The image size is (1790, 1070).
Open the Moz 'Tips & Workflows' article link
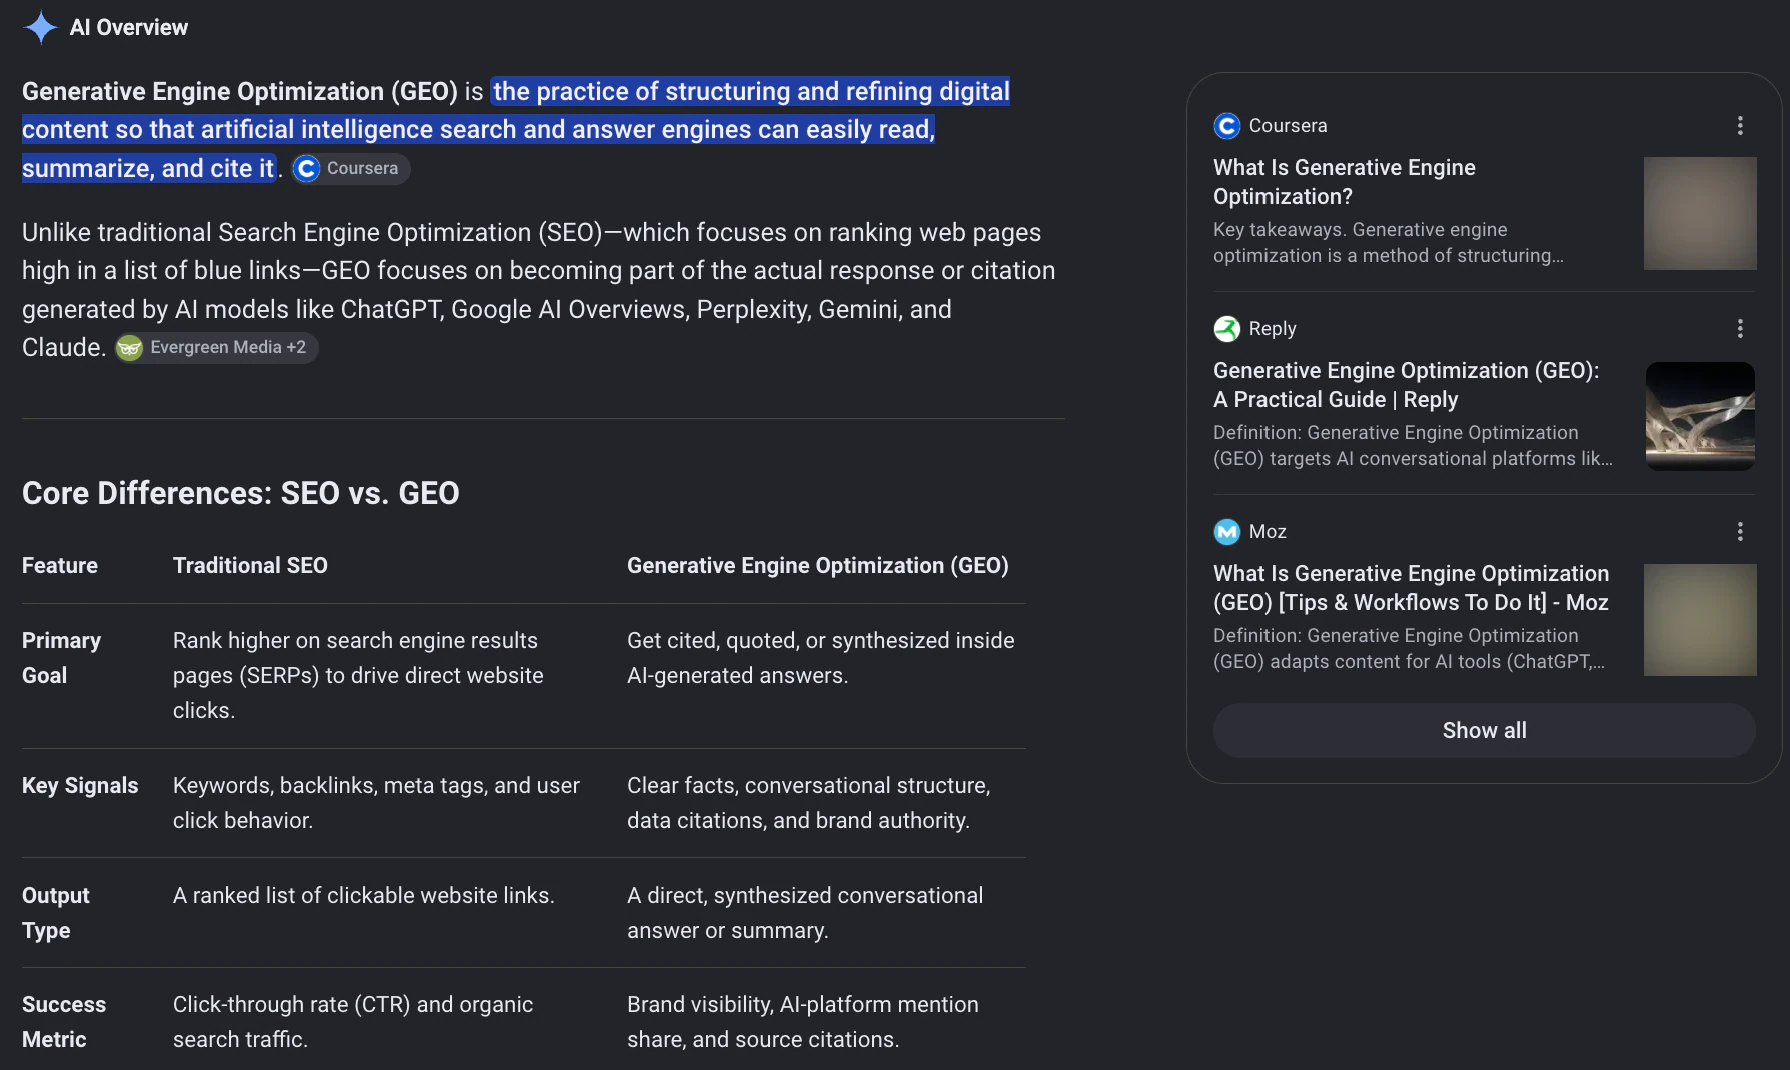(1411, 588)
